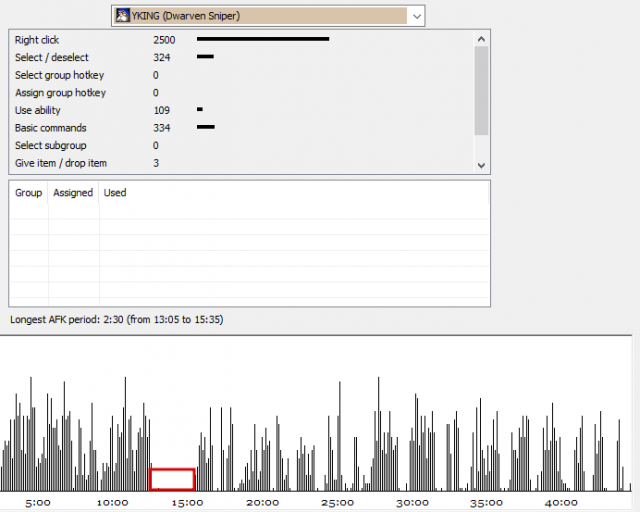Sort by the Assigned column header
This screenshot has width=640, height=512.
coord(73,193)
